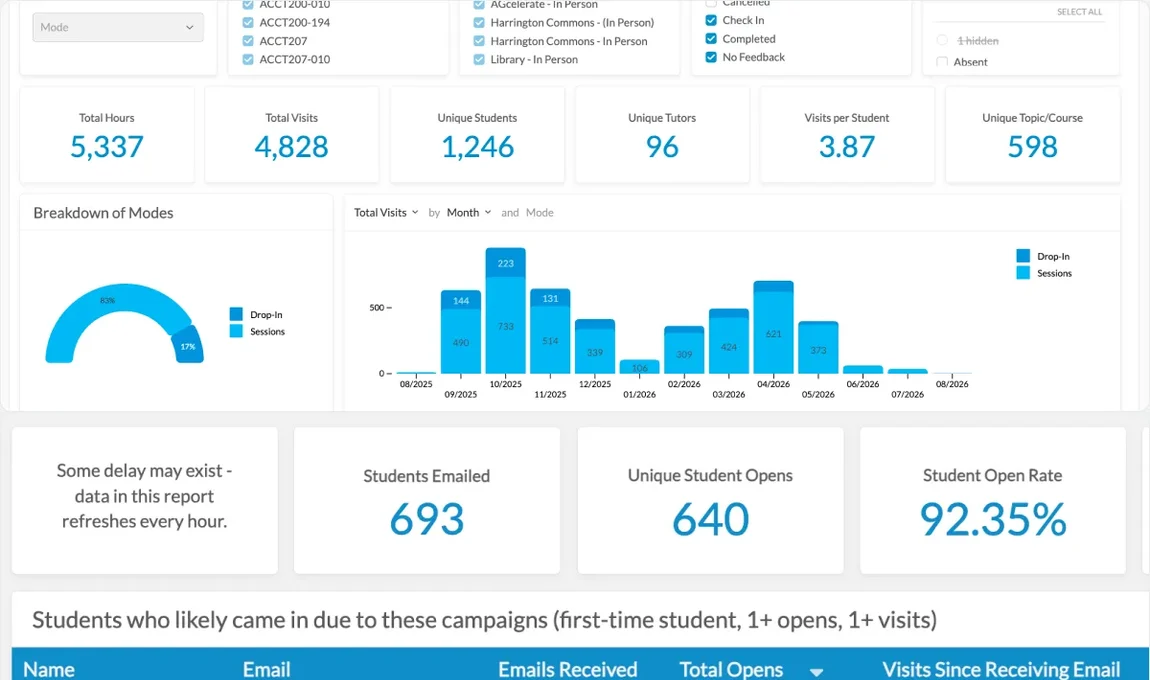Click the Total Hours 5,337 card
The width and height of the screenshot is (1150, 680).
107,135
